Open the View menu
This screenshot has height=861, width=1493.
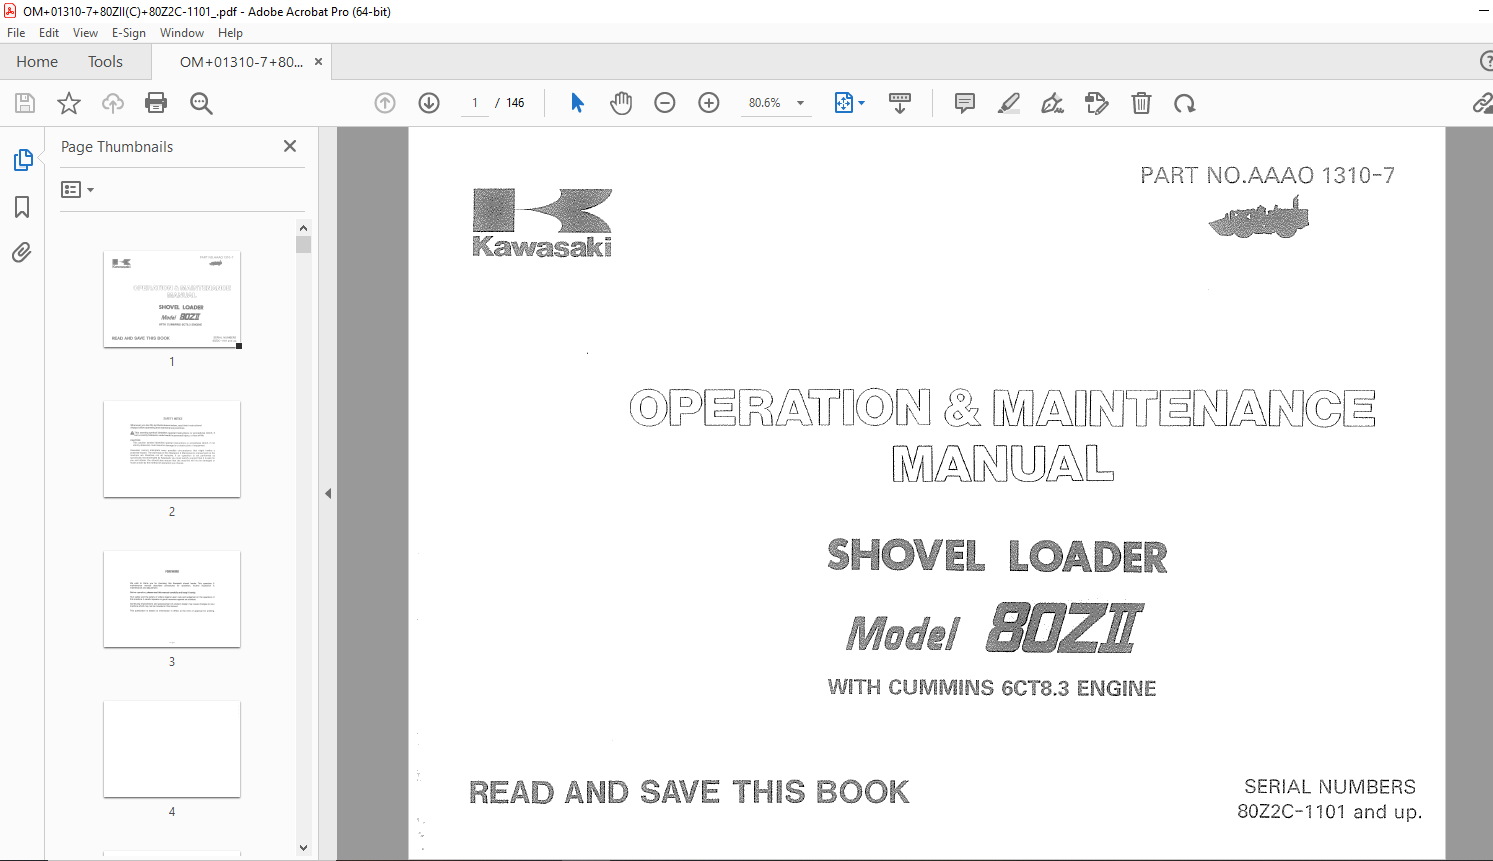pyautogui.click(x=85, y=32)
